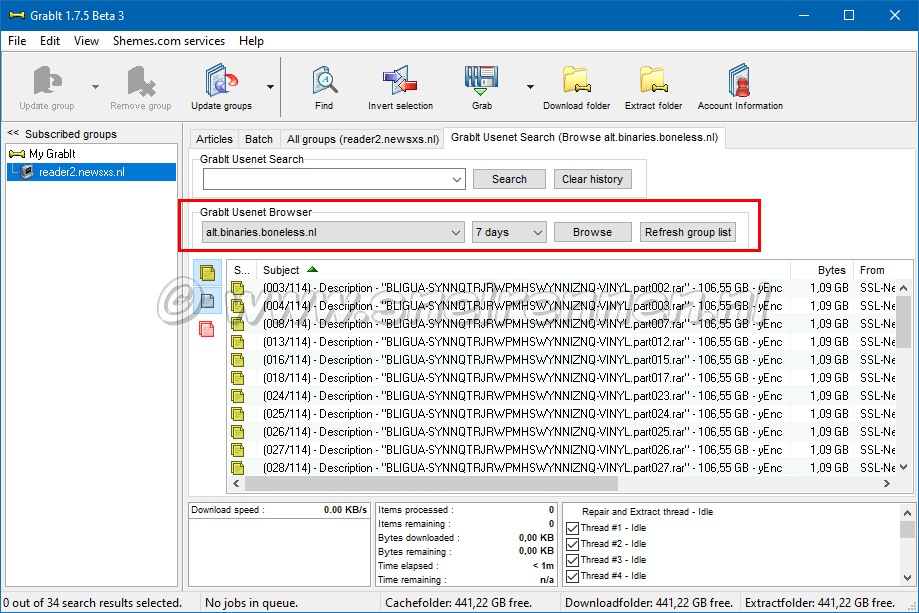Click the yellow complete-files filter icon

click(x=207, y=273)
